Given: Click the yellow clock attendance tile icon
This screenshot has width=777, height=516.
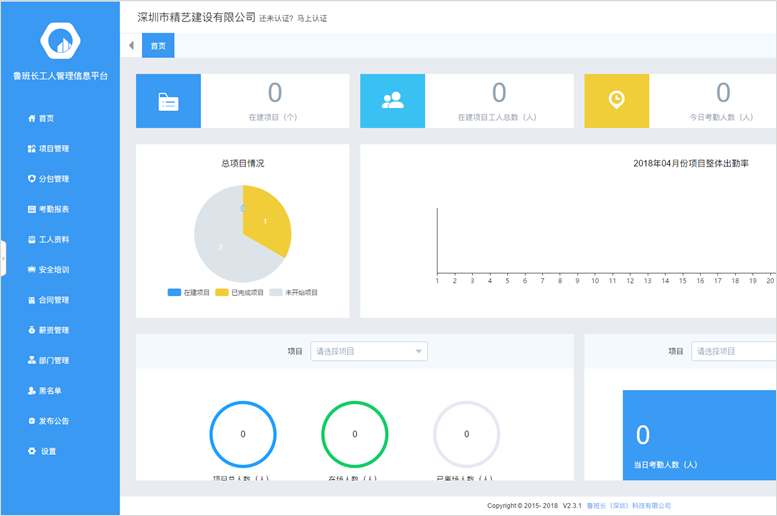Looking at the screenshot, I should 616,101.
